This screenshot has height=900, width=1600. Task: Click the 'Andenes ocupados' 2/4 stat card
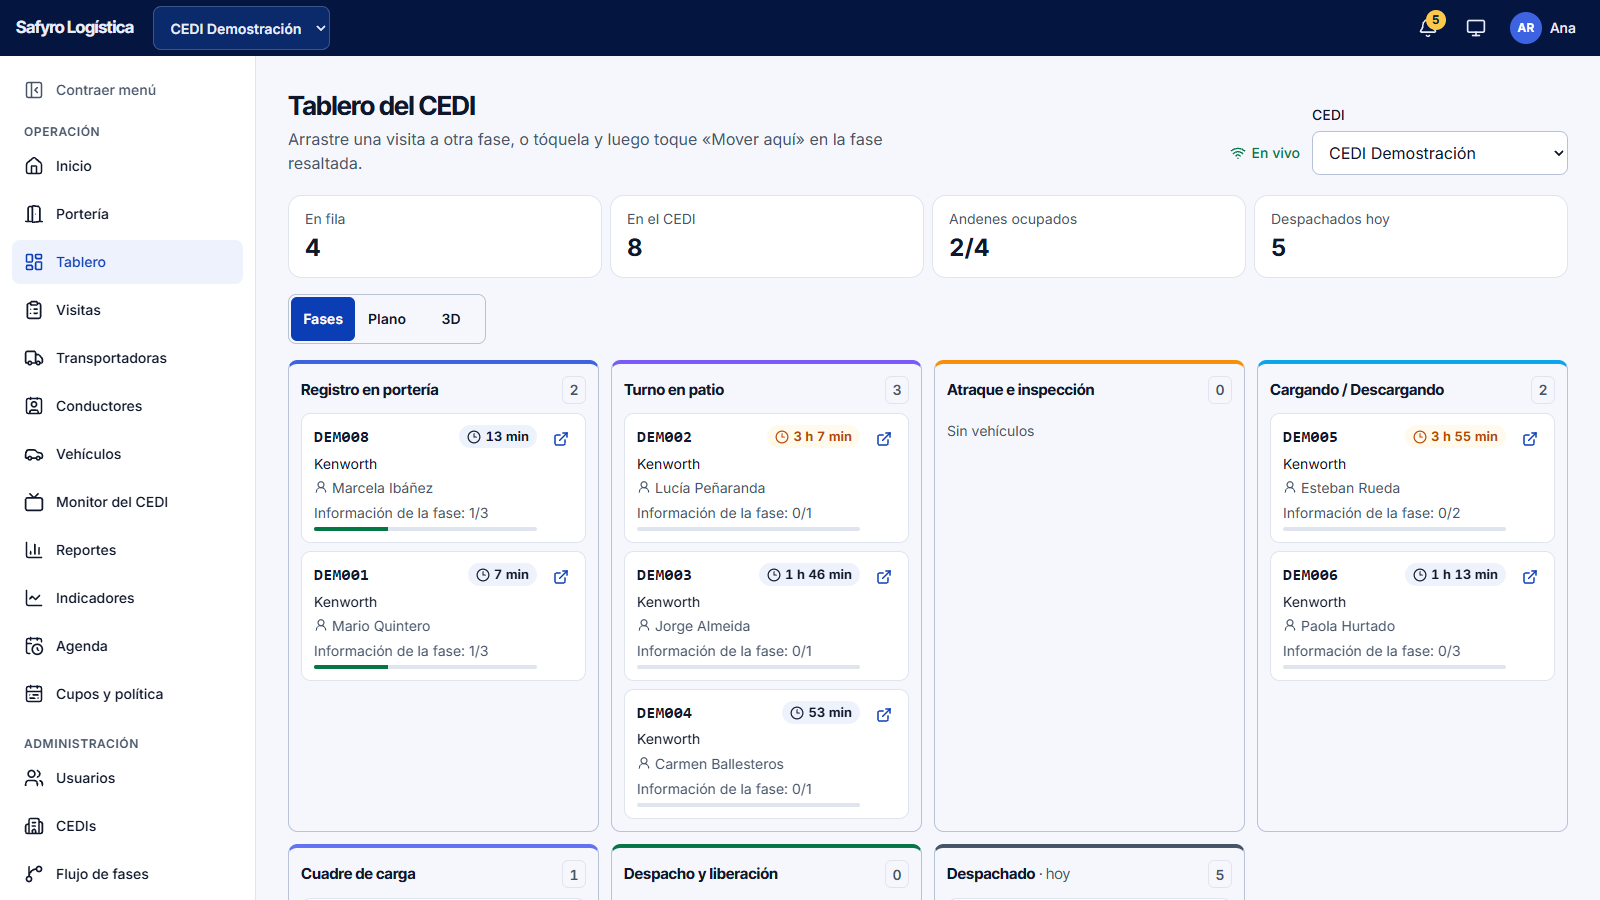click(1089, 236)
